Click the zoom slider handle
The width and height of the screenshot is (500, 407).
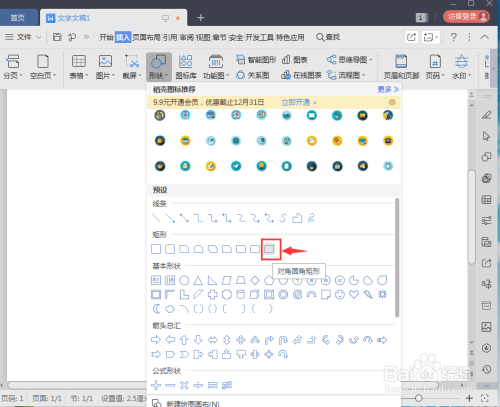[418, 398]
